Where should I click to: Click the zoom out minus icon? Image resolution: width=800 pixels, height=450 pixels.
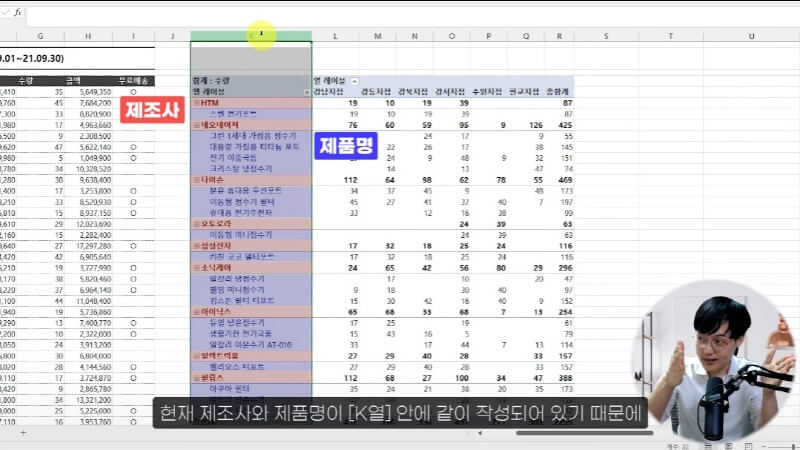point(764,446)
